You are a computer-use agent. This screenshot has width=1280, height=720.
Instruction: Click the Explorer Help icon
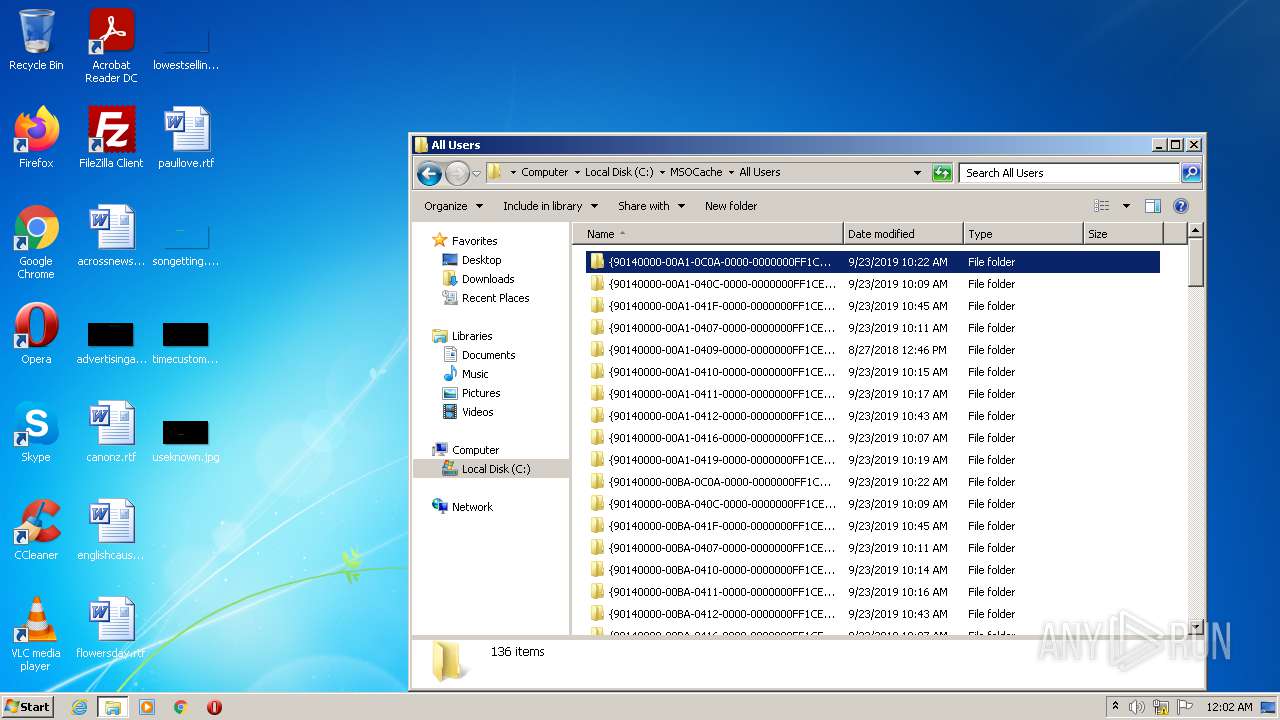click(x=1180, y=206)
